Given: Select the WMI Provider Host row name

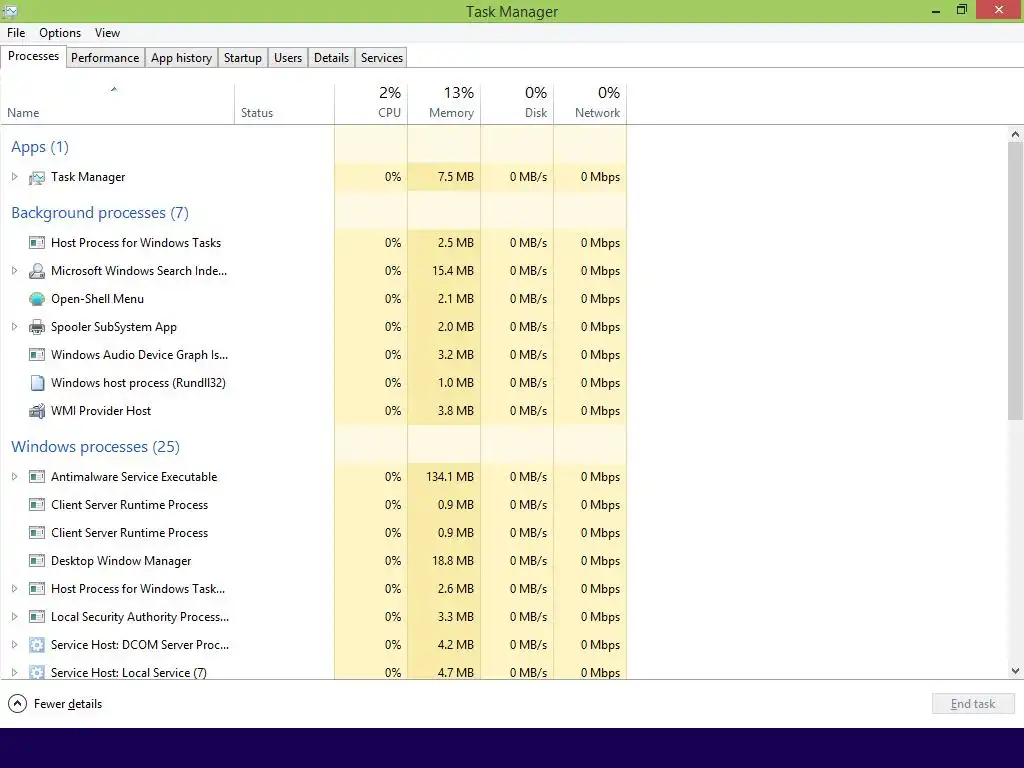Looking at the screenshot, I should pyautogui.click(x=101, y=411).
